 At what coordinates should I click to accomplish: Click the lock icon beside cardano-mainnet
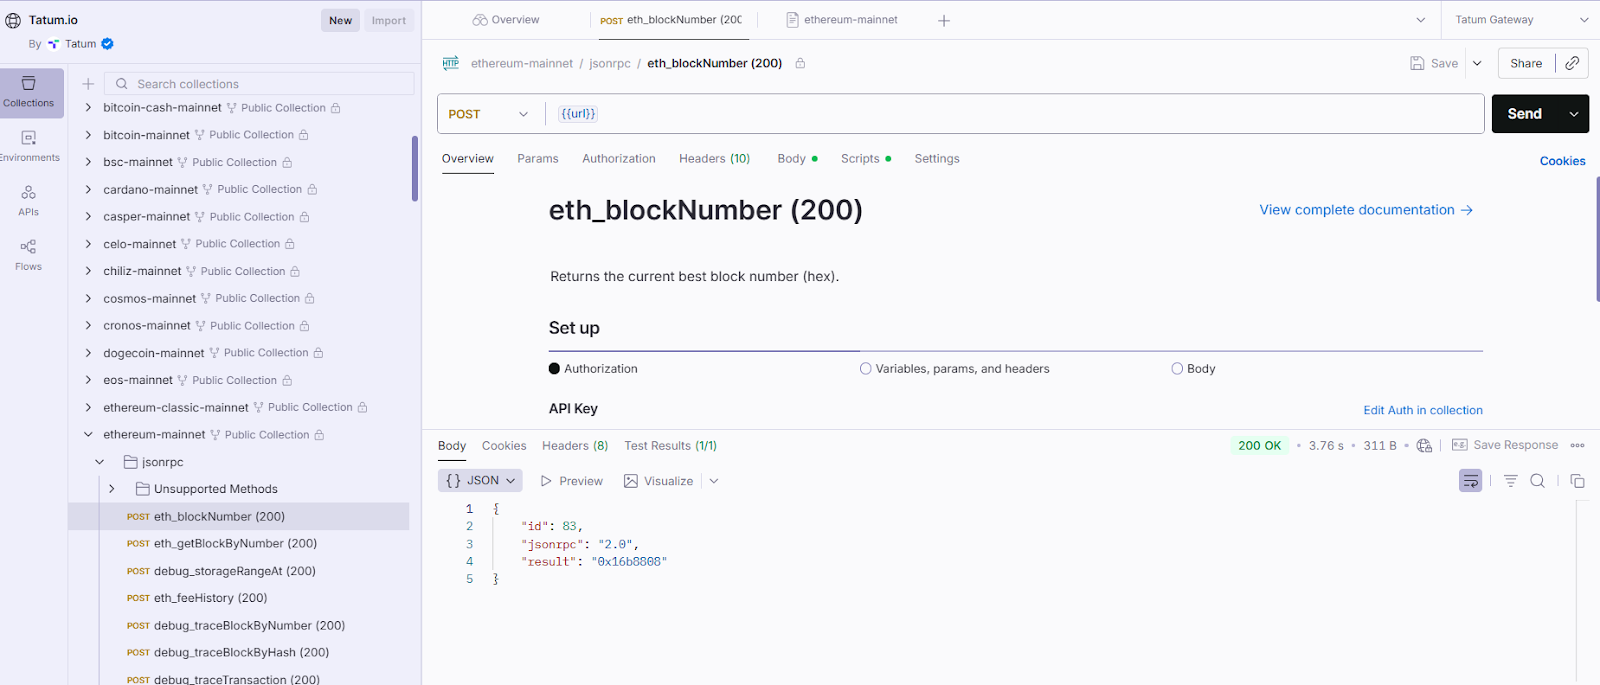coord(312,190)
